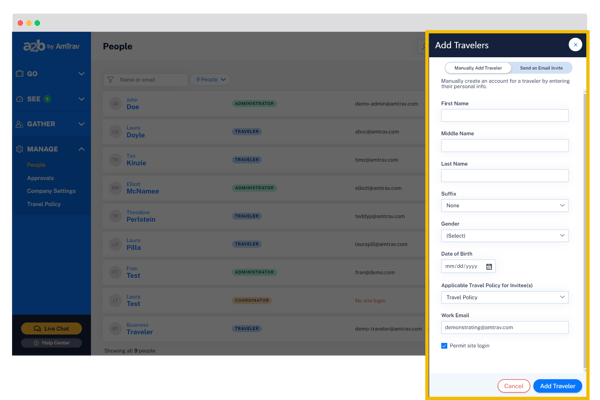
Task: Click the GATHER people icon in sidebar
Action: coord(20,124)
